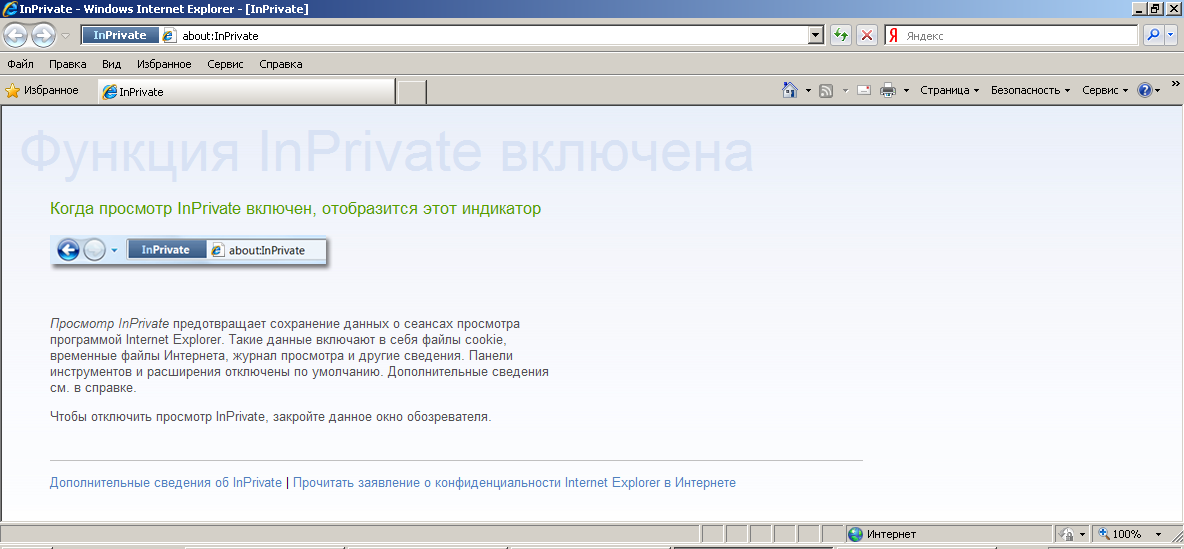Viewport: 1184px width, 549px height.
Task: Open the Internet Explorer privacy statement link
Action: [x=514, y=483]
